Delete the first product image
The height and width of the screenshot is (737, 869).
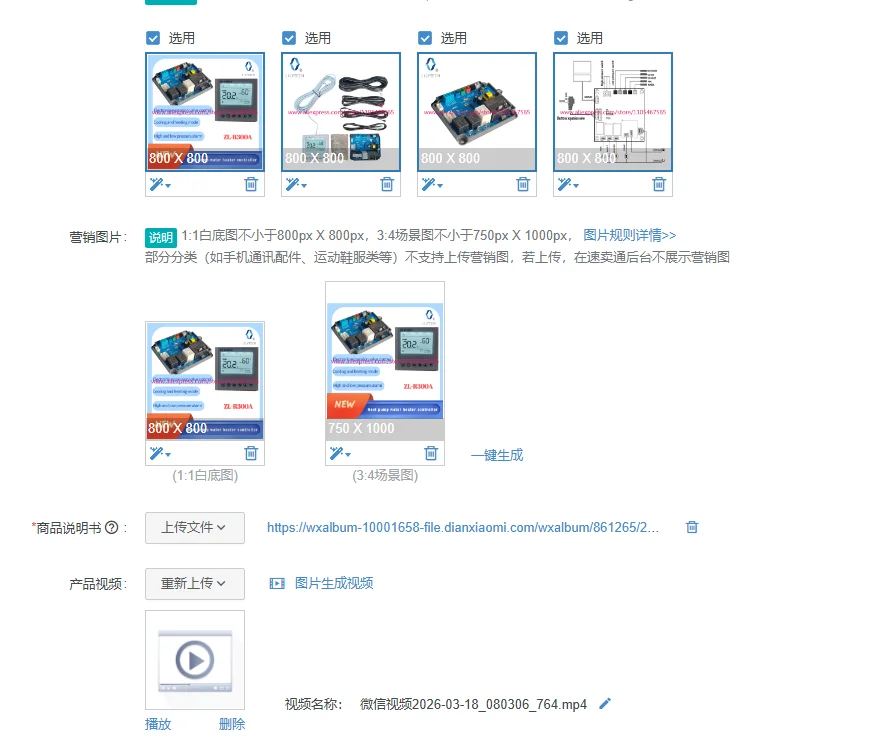tap(251, 184)
